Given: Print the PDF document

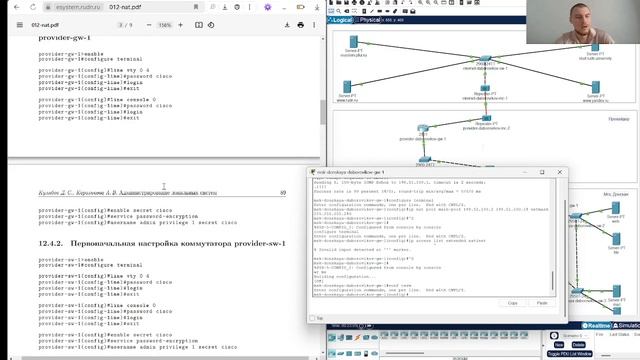Looking at the screenshot, I should [301, 25].
